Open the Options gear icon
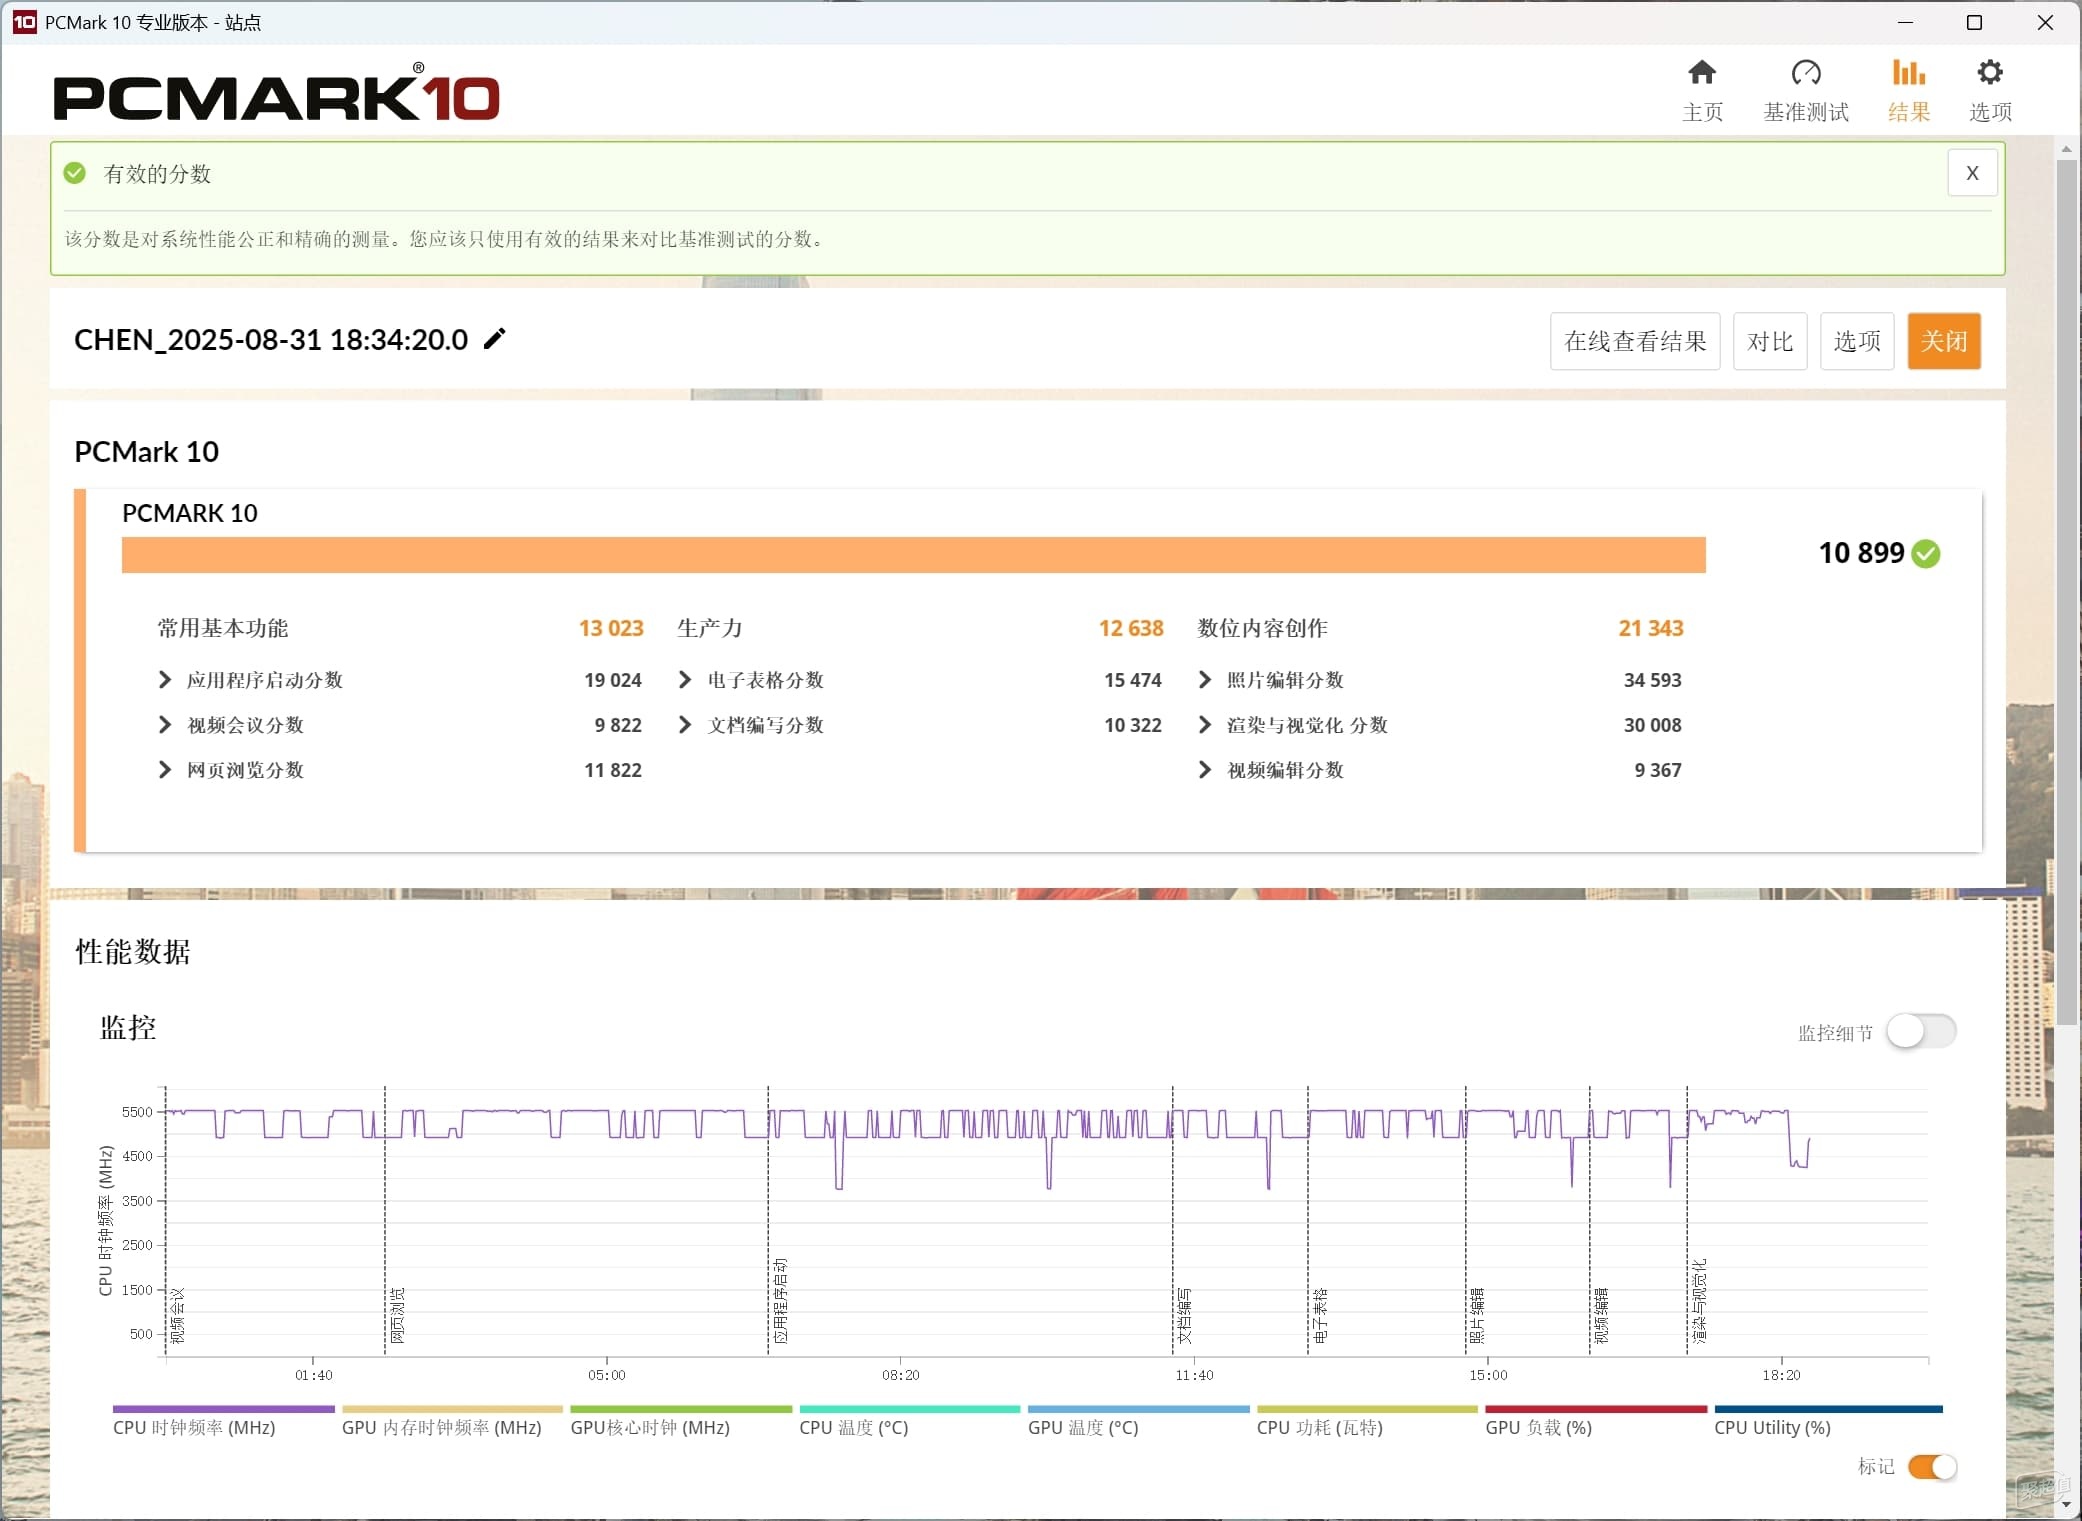Screen dimensions: 2082x1521 (x=1990, y=73)
